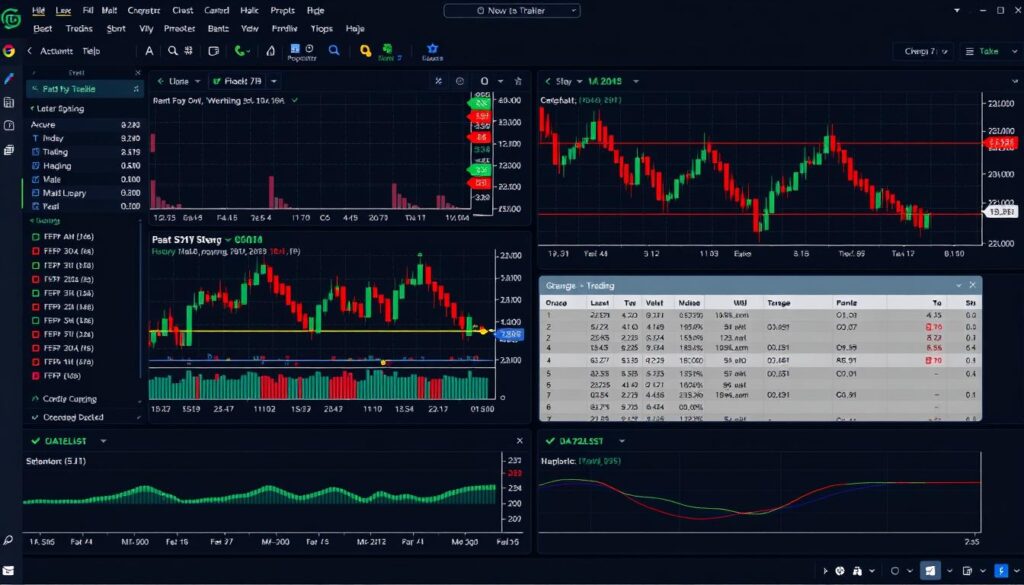The height and width of the screenshot is (585, 1024).
Task: Click the green phone icon in toolbar
Action: tap(241, 51)
